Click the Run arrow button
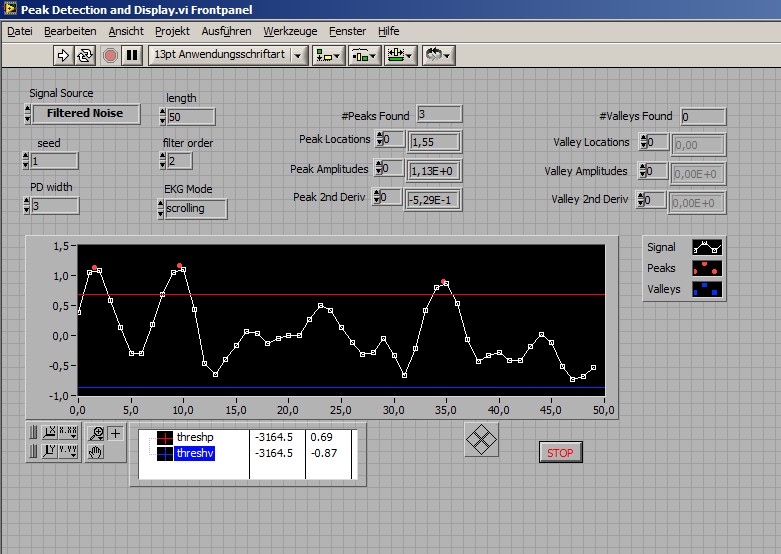Screen dimensions: 781x554 pyautogui.click(x=63, y=55)
